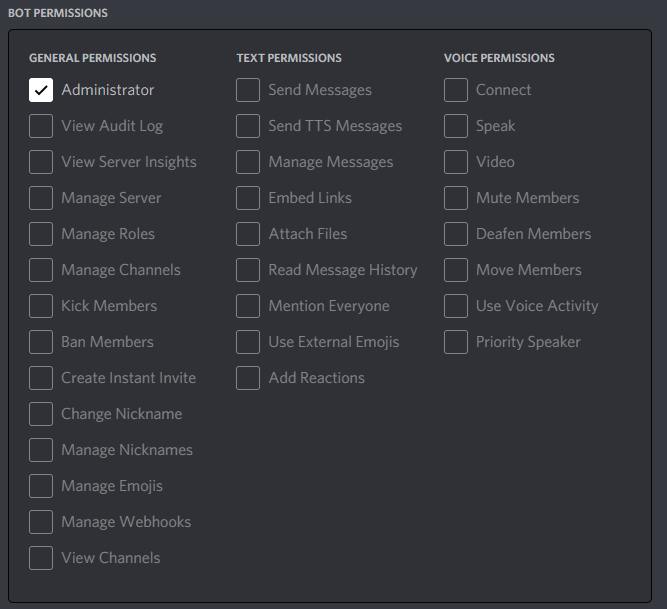Select the Manage Roles permission
Screen dimensions: 667x609
(41, 234)
